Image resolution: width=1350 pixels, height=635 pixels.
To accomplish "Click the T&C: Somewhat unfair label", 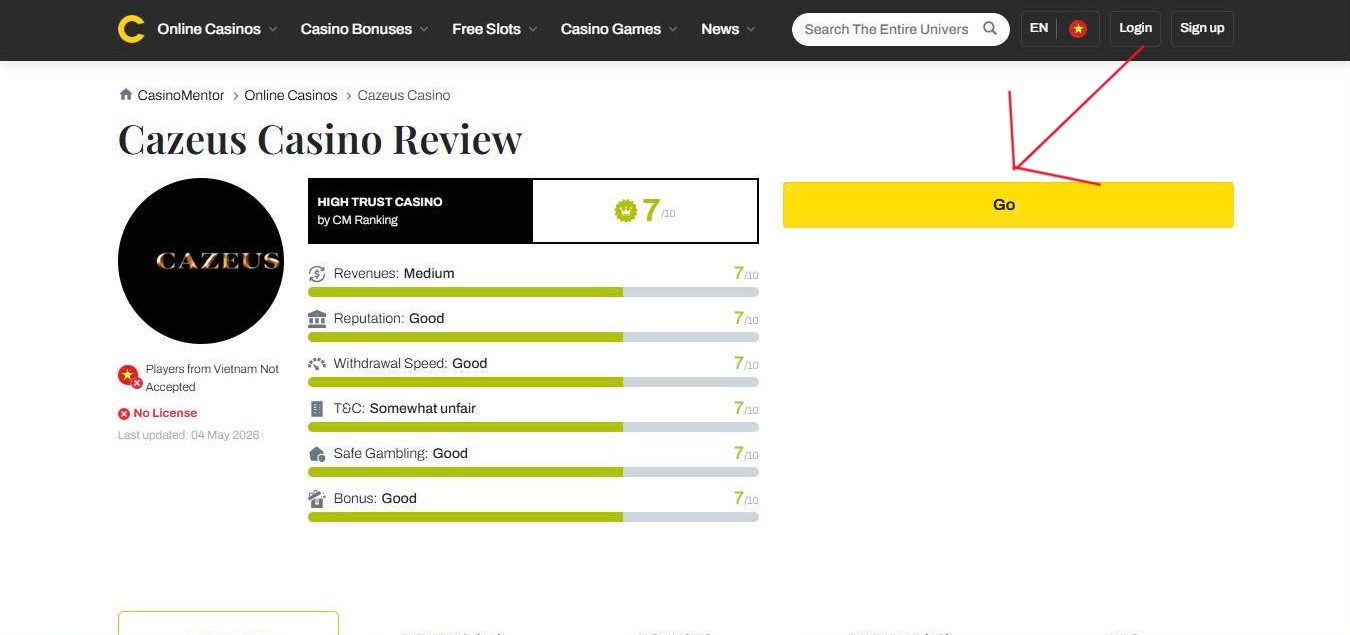I will pyautogui.click(x=404, y=408).
